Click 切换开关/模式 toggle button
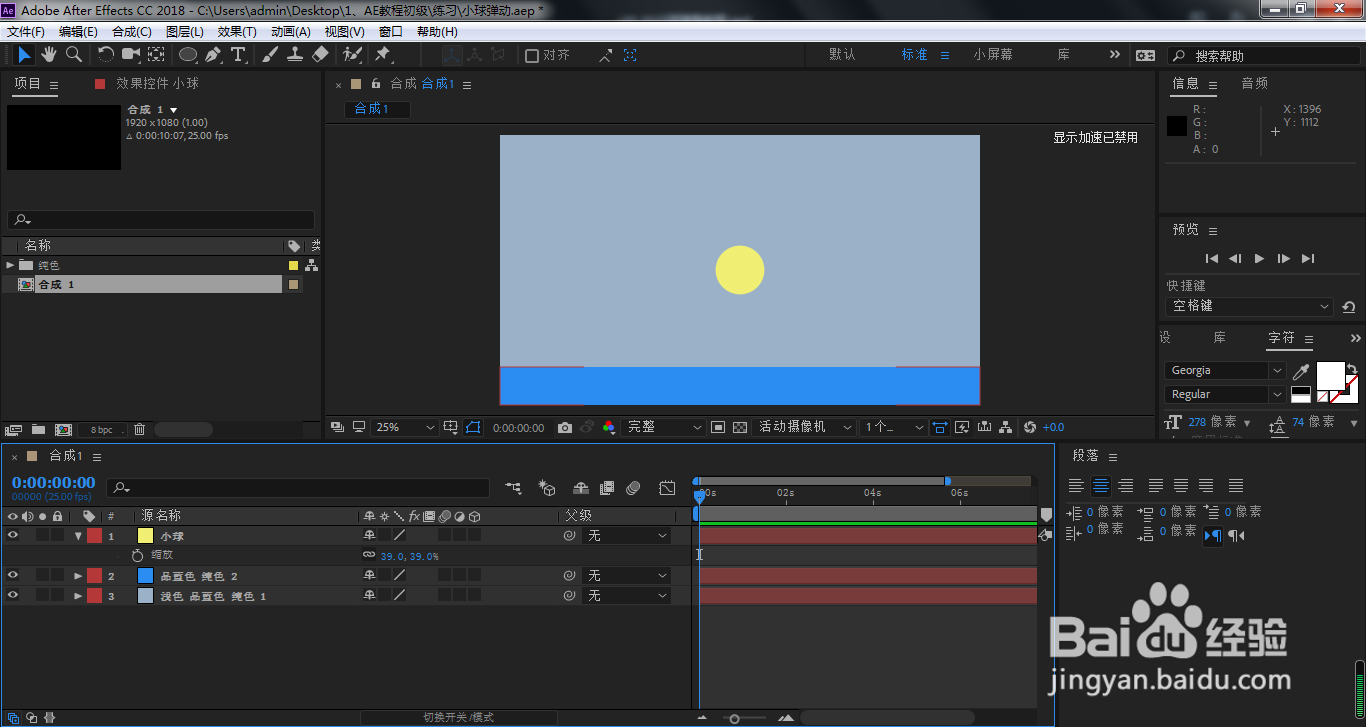 (458, 717)
